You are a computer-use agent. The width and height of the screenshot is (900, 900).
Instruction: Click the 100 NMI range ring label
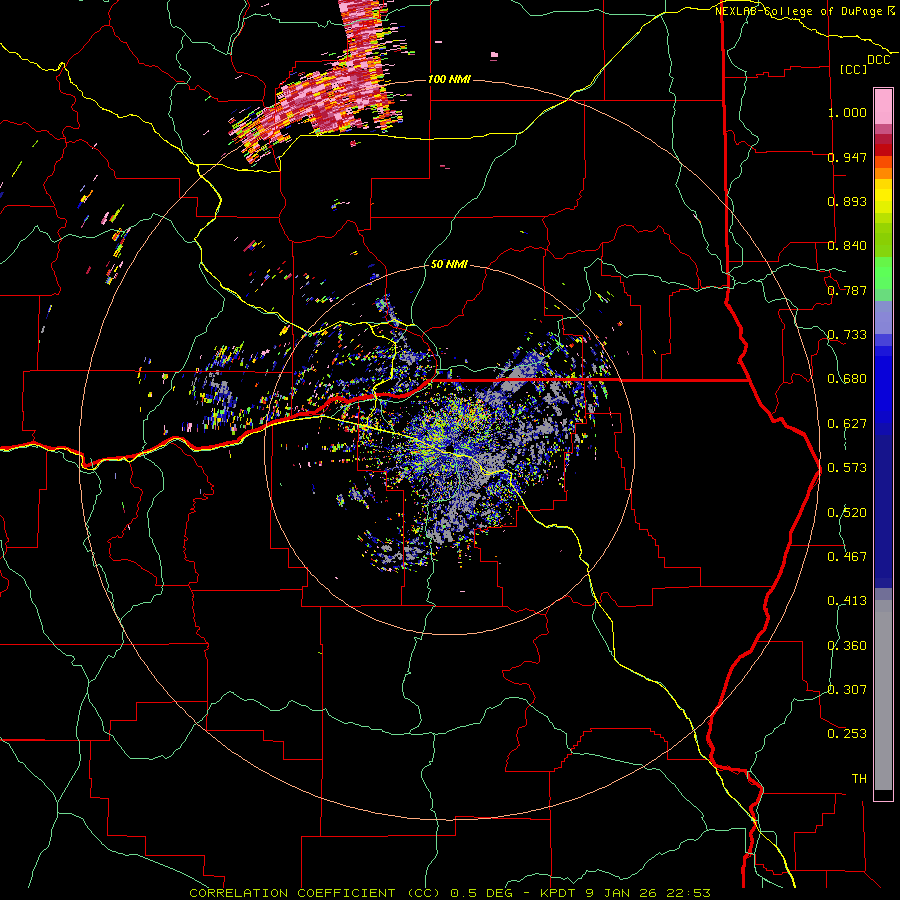[449, 79]
